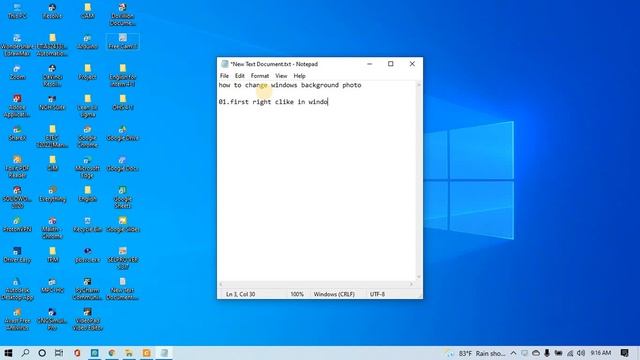
Task: Select the ShareX desktop shortcut
Action: pos(17,133)
